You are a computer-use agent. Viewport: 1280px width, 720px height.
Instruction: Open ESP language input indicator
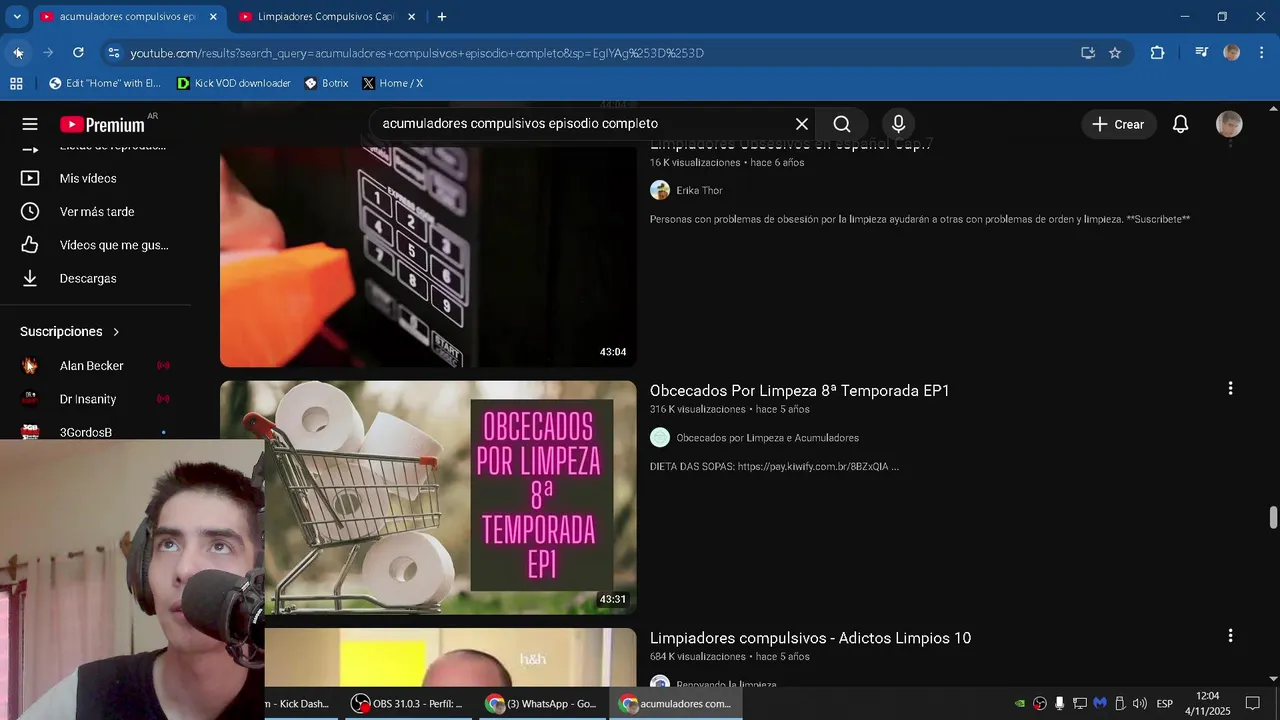point(1165,704)
